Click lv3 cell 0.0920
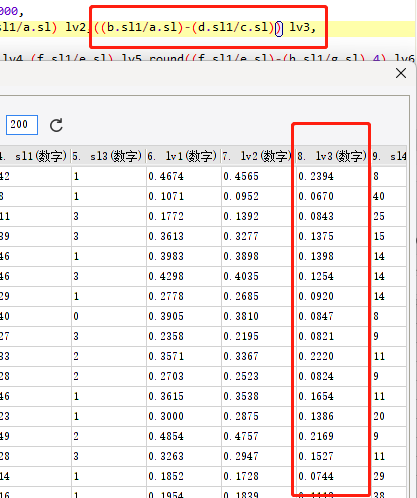417x498 pixels. [x=333, y=296]
